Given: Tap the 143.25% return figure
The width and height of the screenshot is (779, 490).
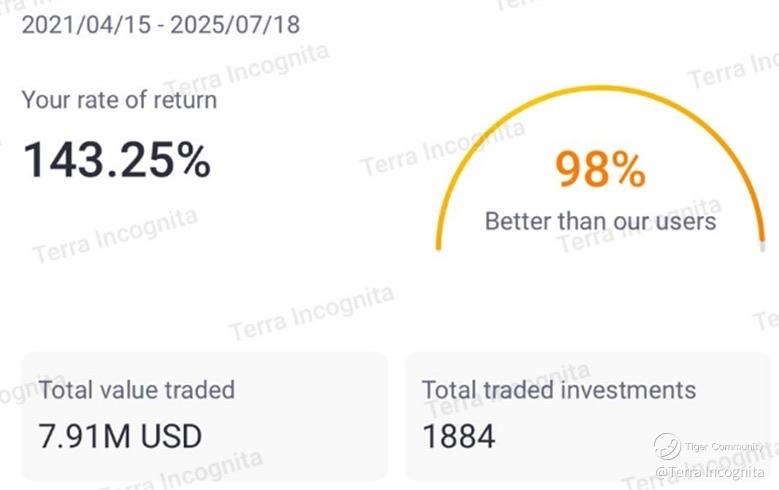Looking at the screenshot, I should click(x=117, y=160).
